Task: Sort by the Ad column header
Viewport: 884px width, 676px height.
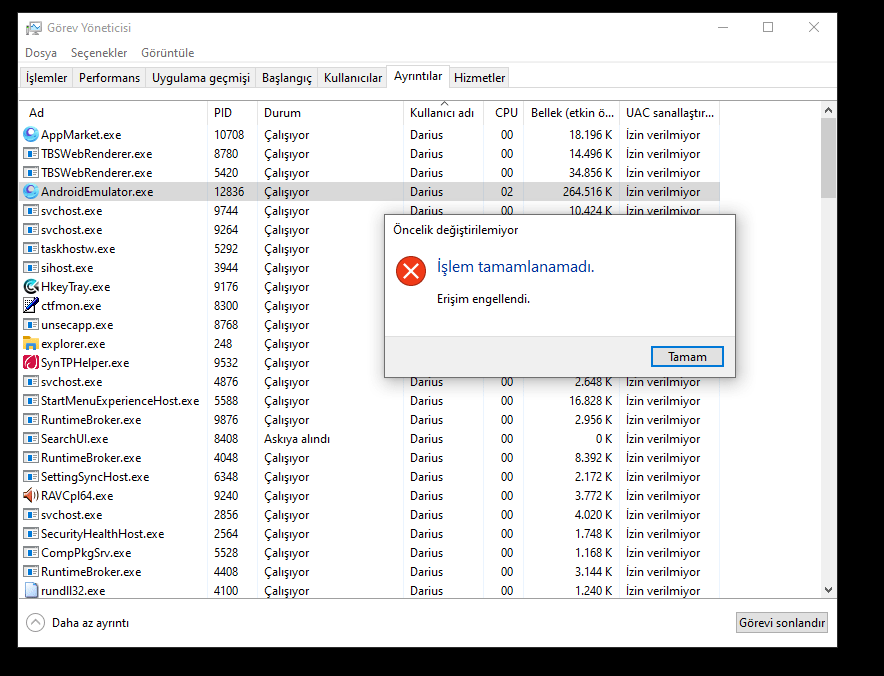Action: (x=113, y=113)
